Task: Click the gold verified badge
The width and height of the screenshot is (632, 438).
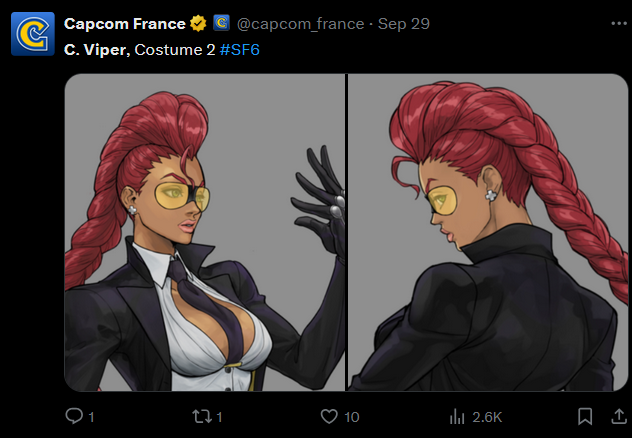Action: click(198, 23)
